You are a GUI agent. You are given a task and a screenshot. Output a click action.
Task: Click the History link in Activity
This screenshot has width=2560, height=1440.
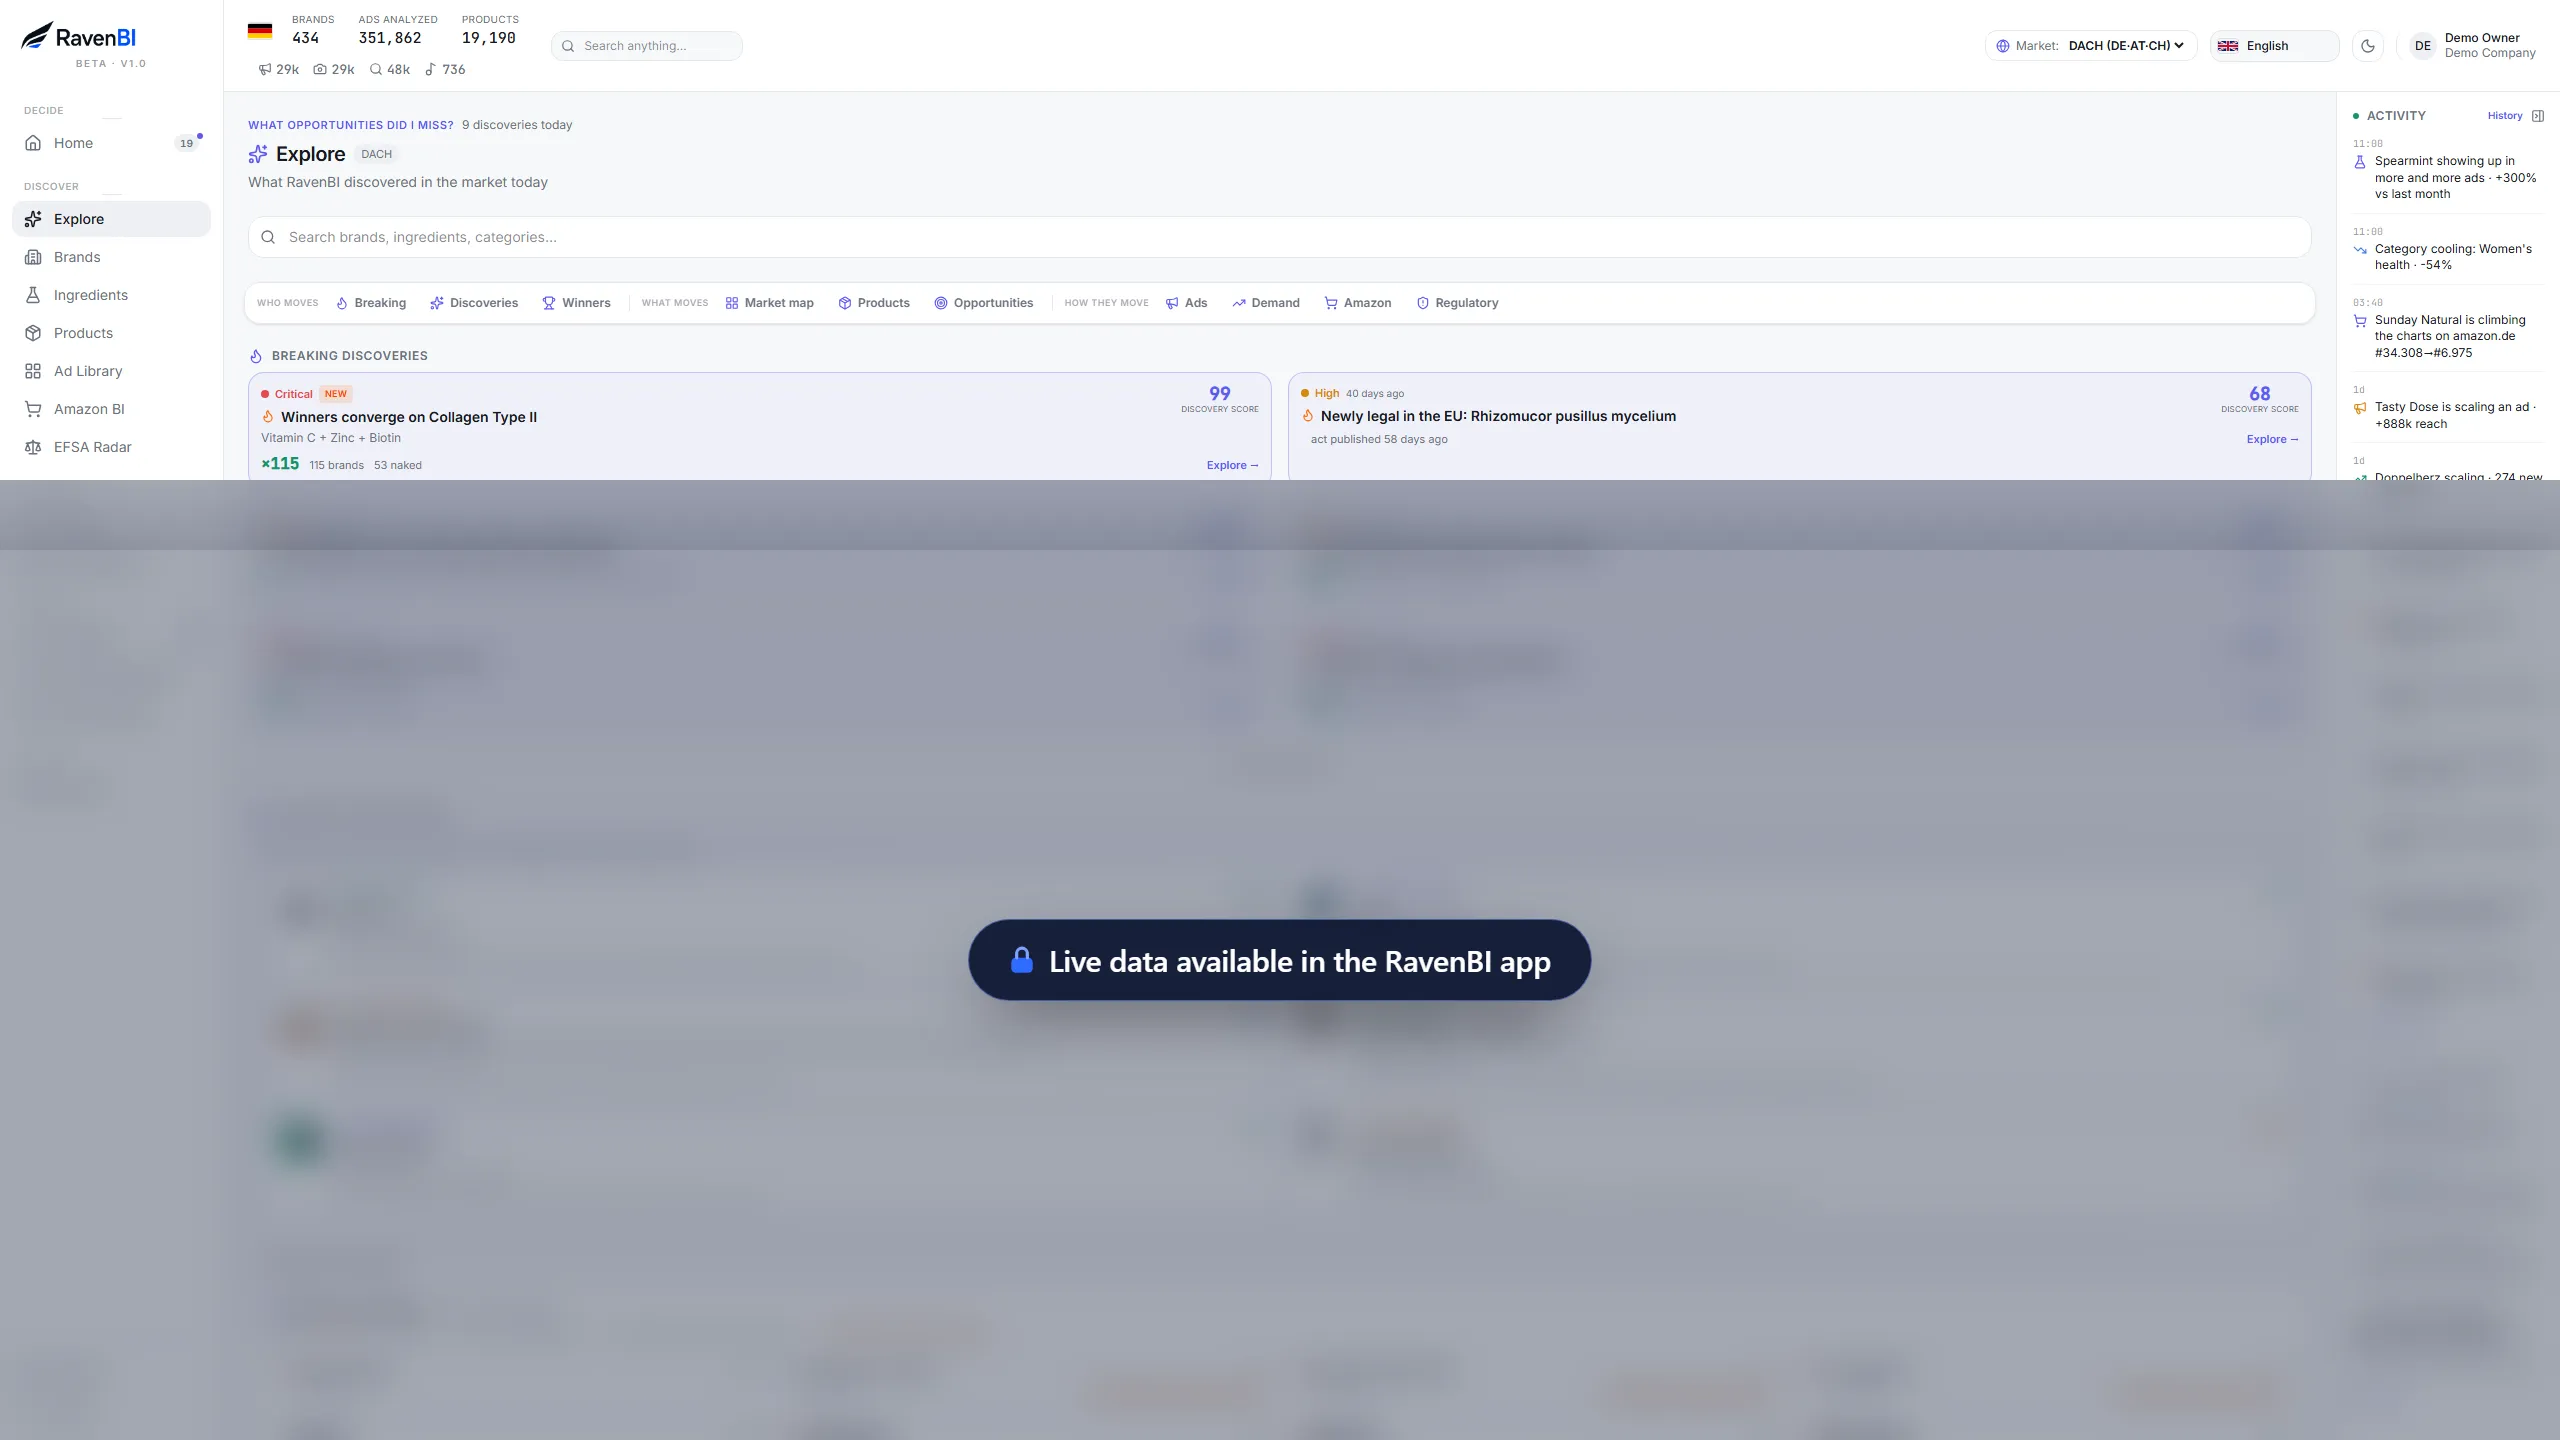click(x=2505, y=116)
